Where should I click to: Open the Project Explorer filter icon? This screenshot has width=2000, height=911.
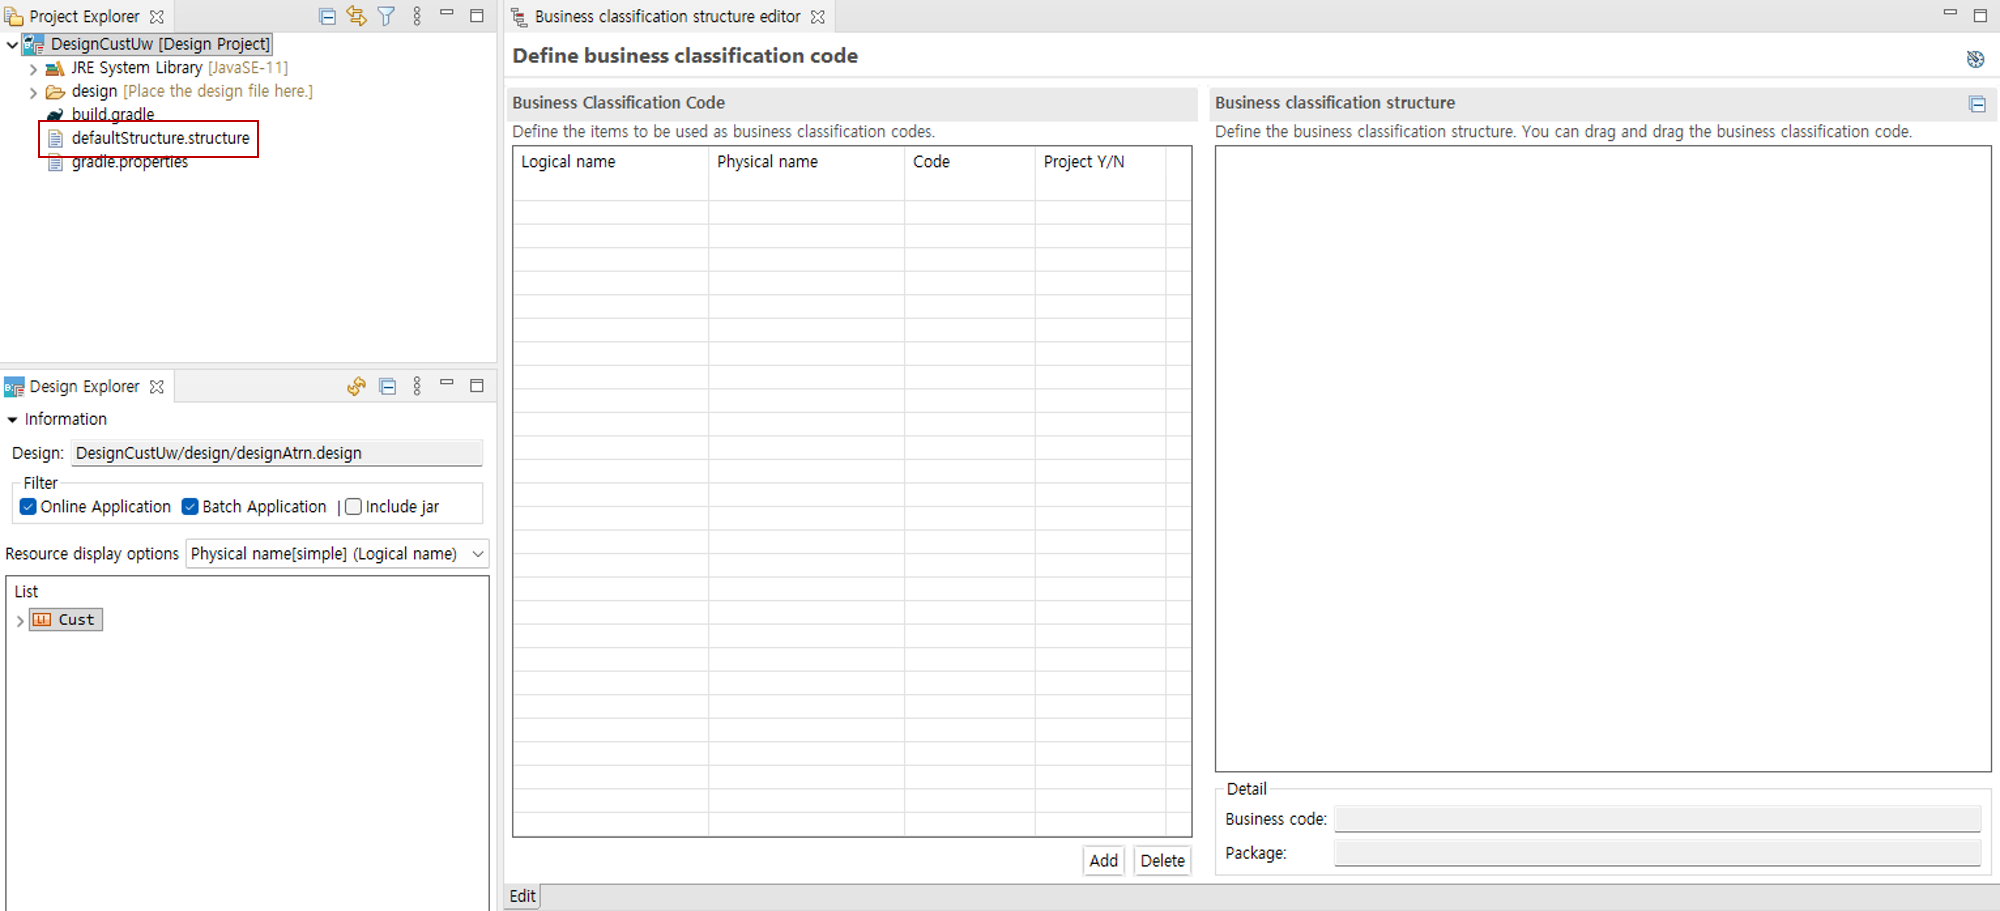click(386, 16)
